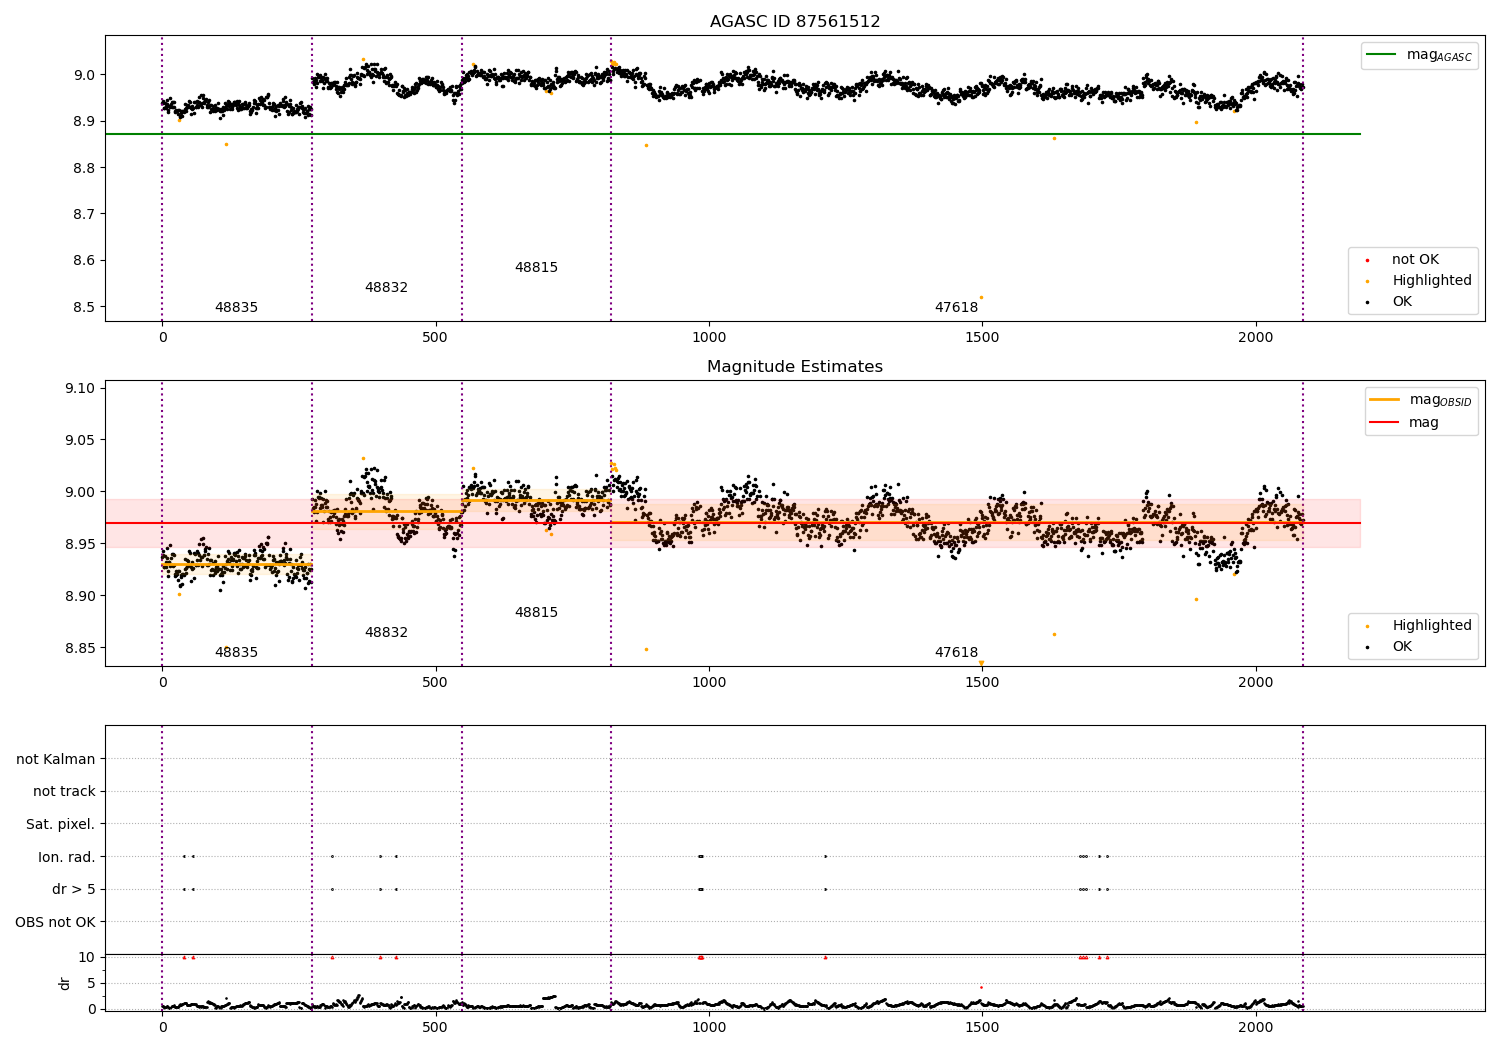The width and height of the screenshot is (1500, 1050).
Task: Click y-axis tick "9.0" in AGASC ID plot
Action: click(84, 76)
